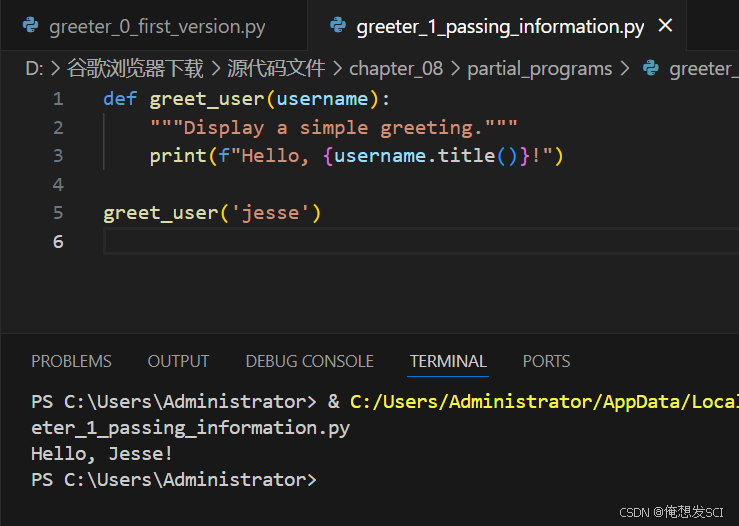739x526 pixels.
Task: Place cursor in empty line 6
Action: click(x=421, y=241)
